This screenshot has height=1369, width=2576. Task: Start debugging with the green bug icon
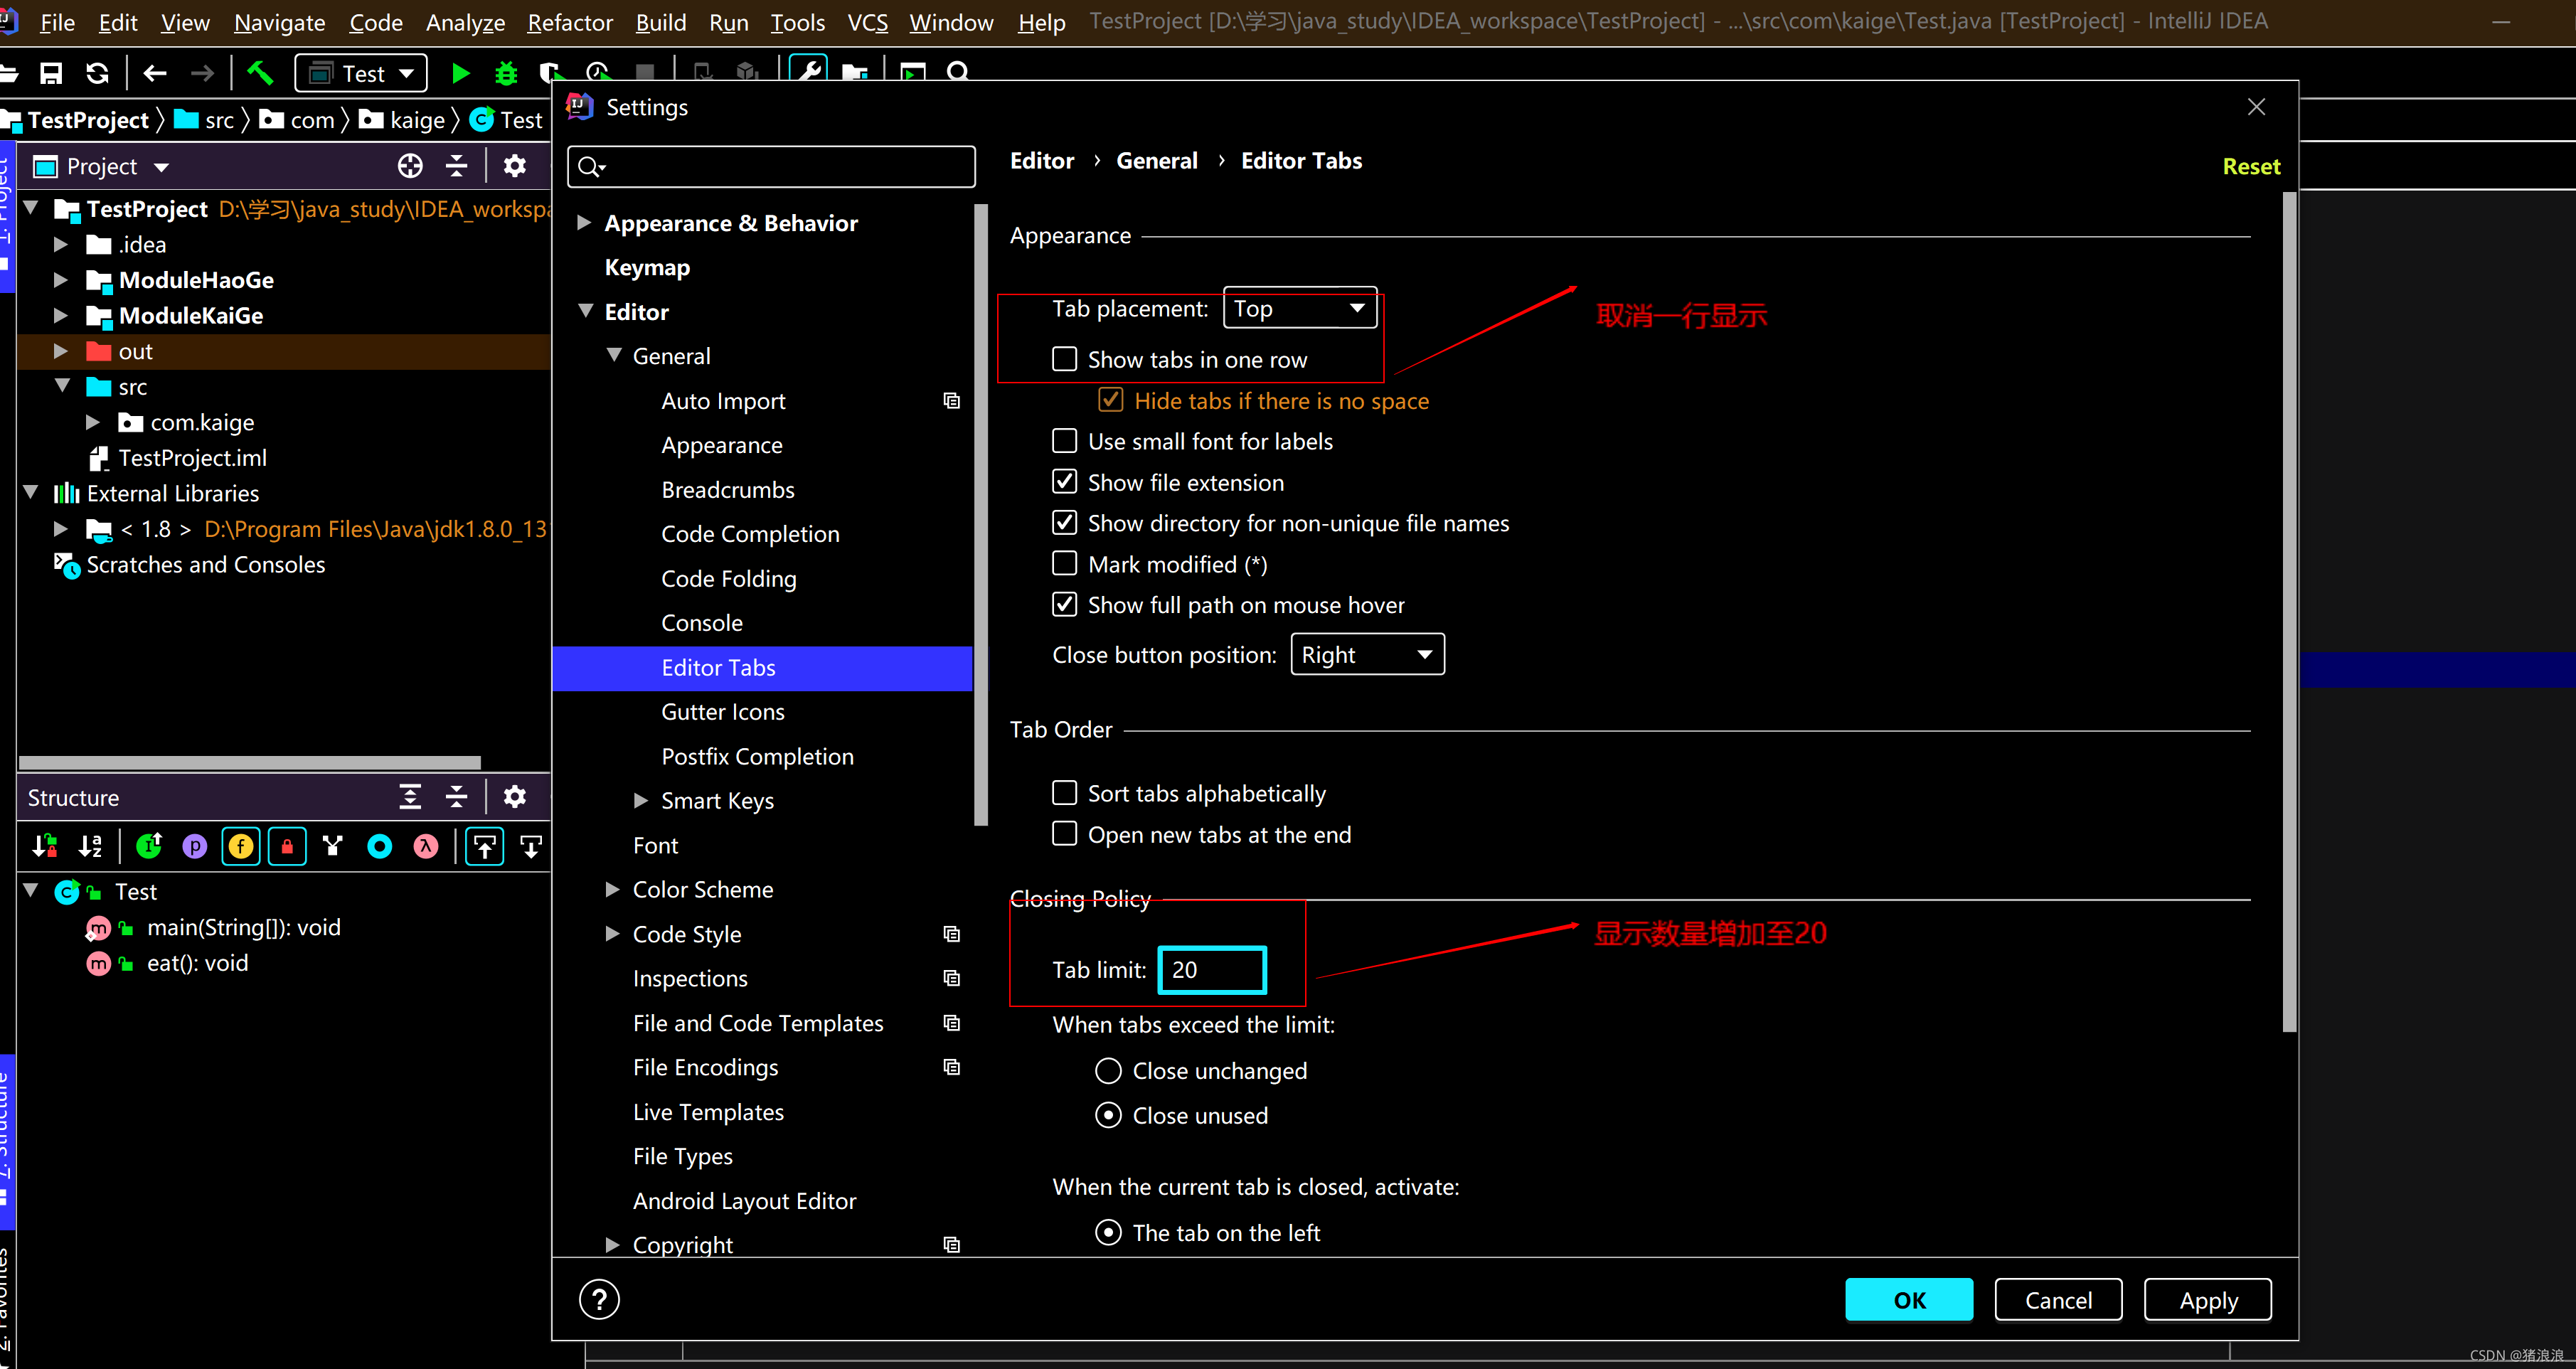coord(506,73)
